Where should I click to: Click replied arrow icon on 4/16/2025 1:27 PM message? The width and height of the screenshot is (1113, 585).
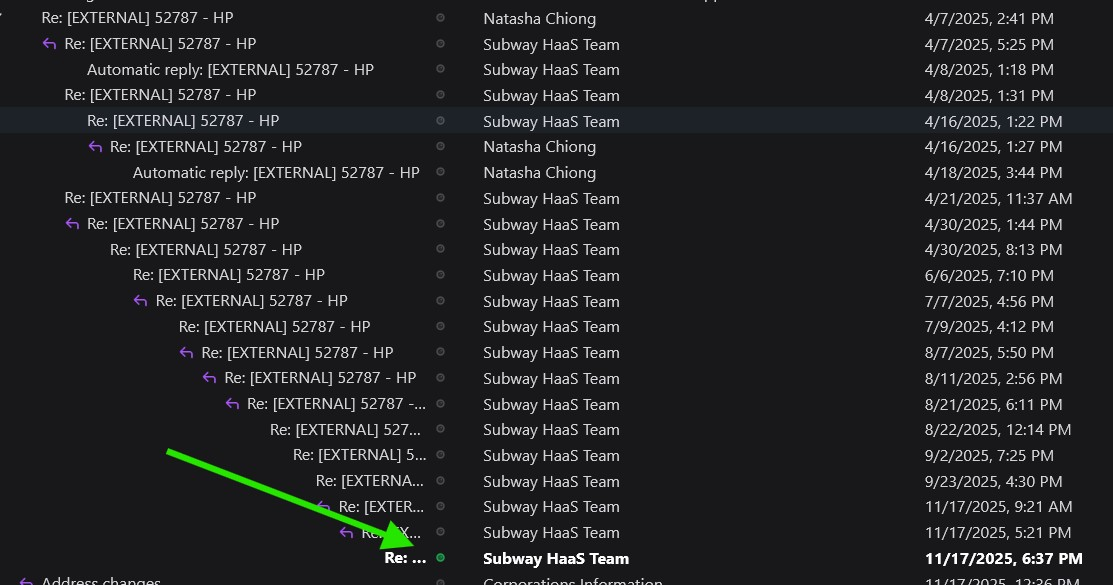pyautogui.click(x=95, y=147)
